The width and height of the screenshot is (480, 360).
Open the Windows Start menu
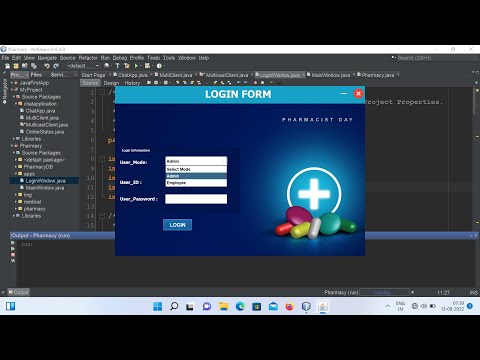(x=157, y=306)
